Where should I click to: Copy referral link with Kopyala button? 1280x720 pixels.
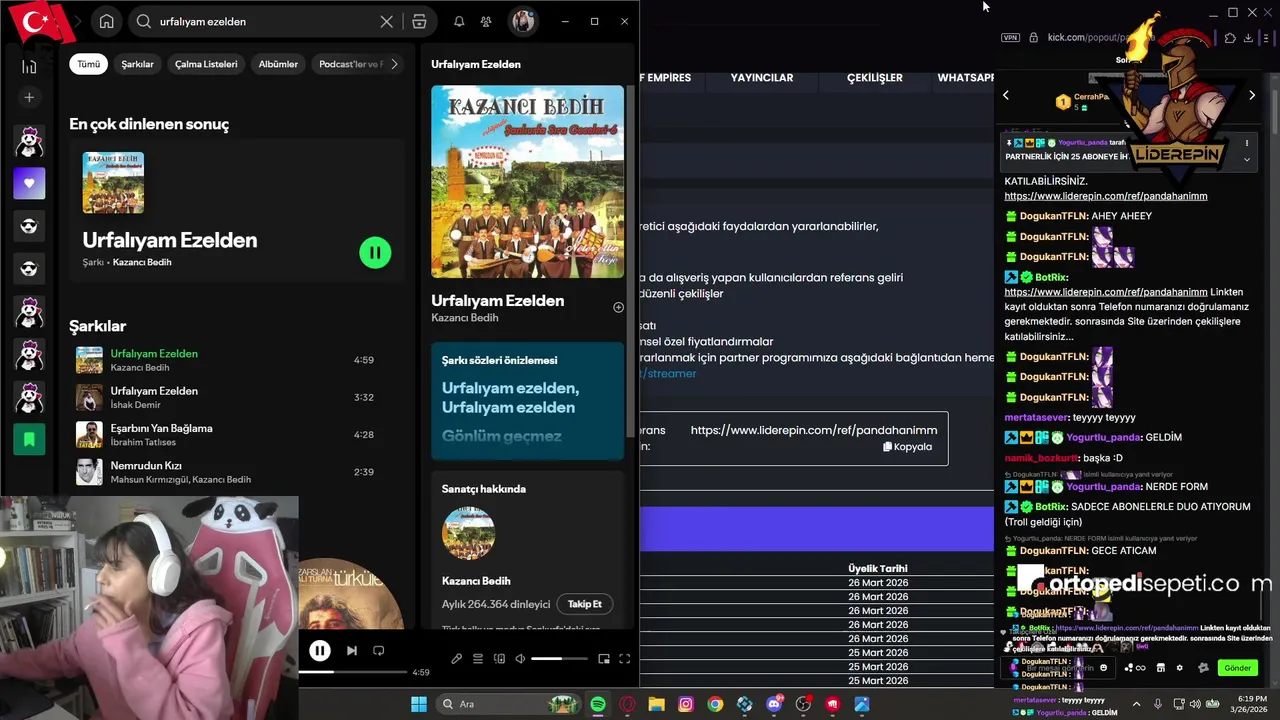pyautogui.click(x=908, y=447)
